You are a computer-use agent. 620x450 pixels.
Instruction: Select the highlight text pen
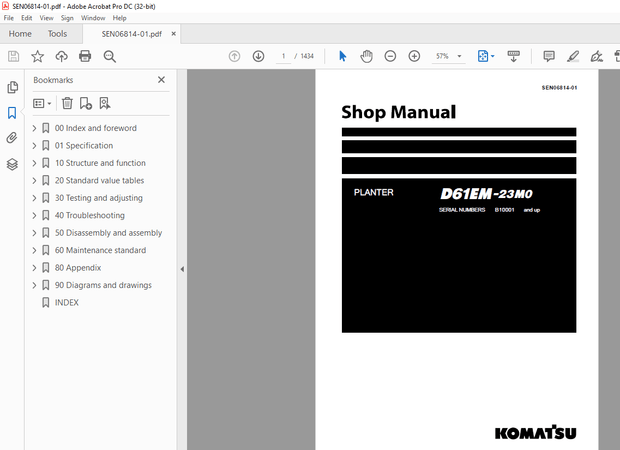(573, 56)
